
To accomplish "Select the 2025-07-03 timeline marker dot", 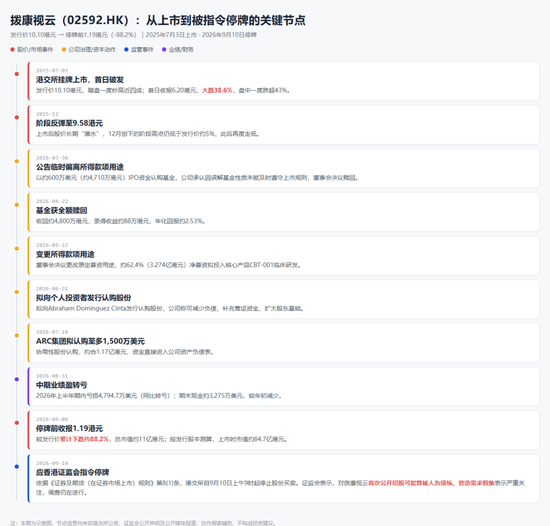I will pyautogui.click(x=16, y=74).
